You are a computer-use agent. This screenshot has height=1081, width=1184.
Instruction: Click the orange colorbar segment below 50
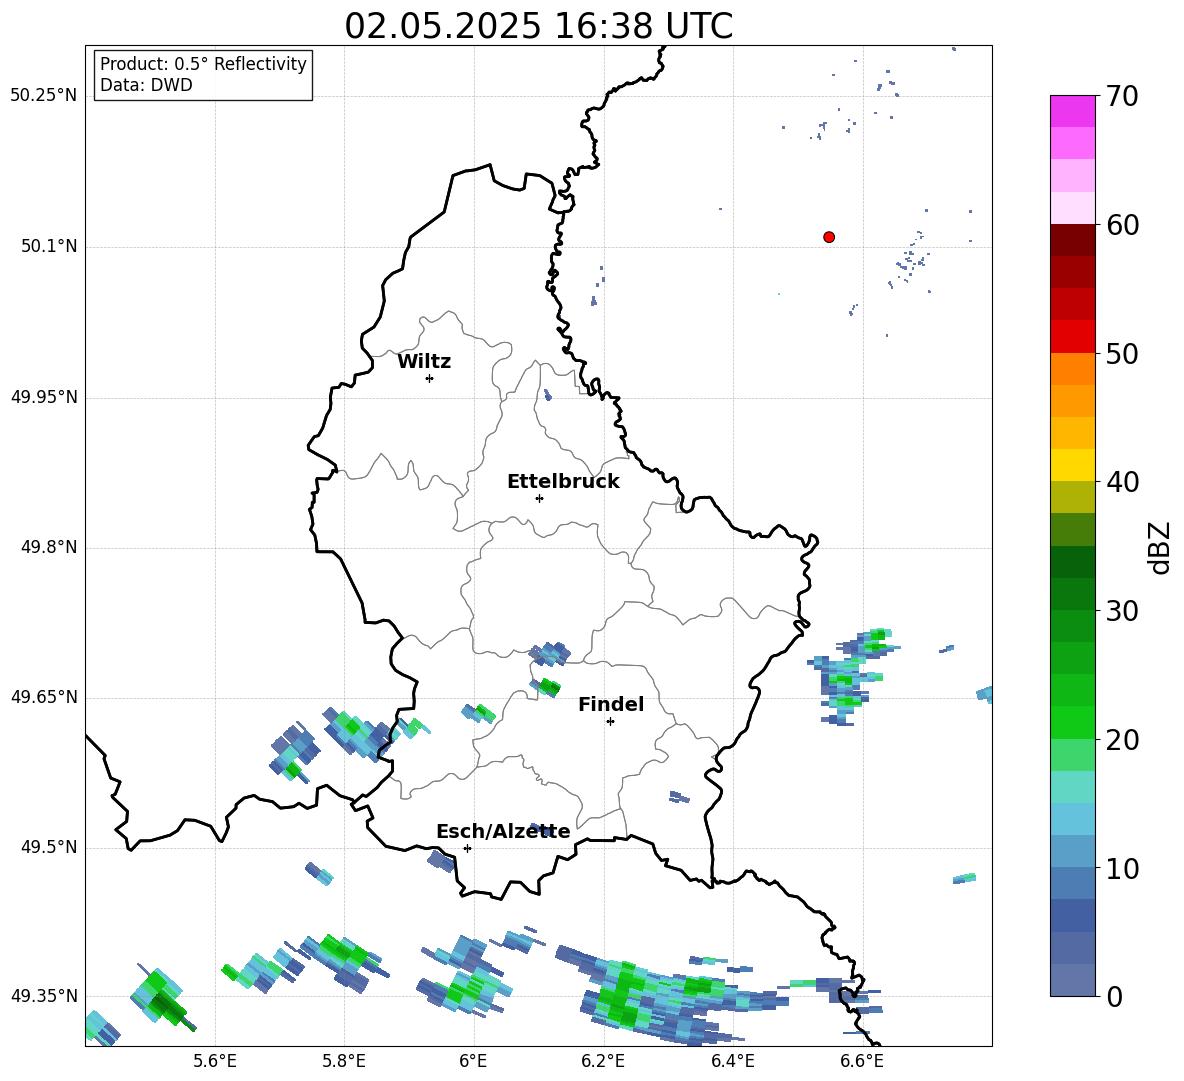[x=1072, y=368]
